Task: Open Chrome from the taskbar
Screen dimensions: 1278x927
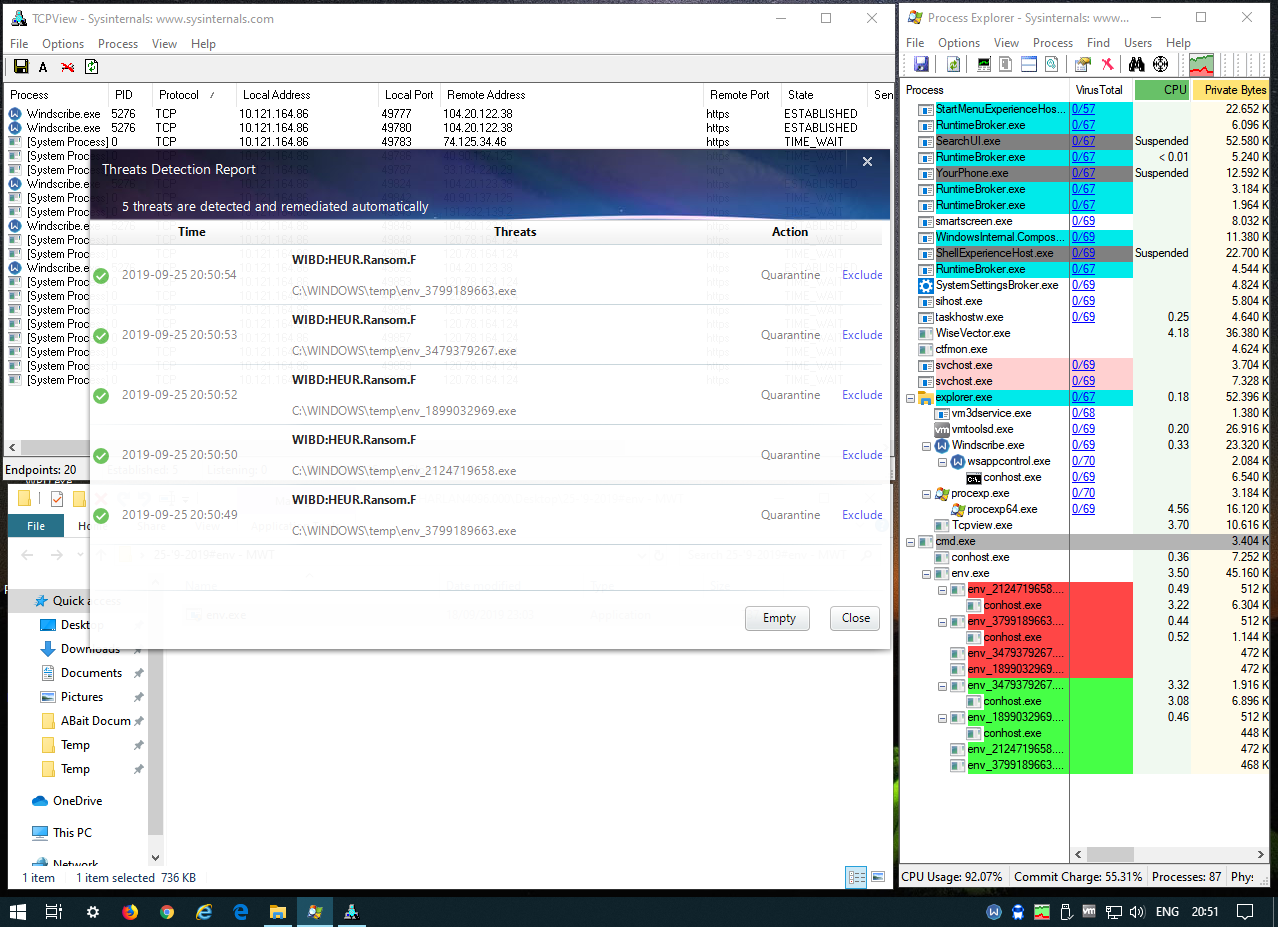Action: click(167, 912)
